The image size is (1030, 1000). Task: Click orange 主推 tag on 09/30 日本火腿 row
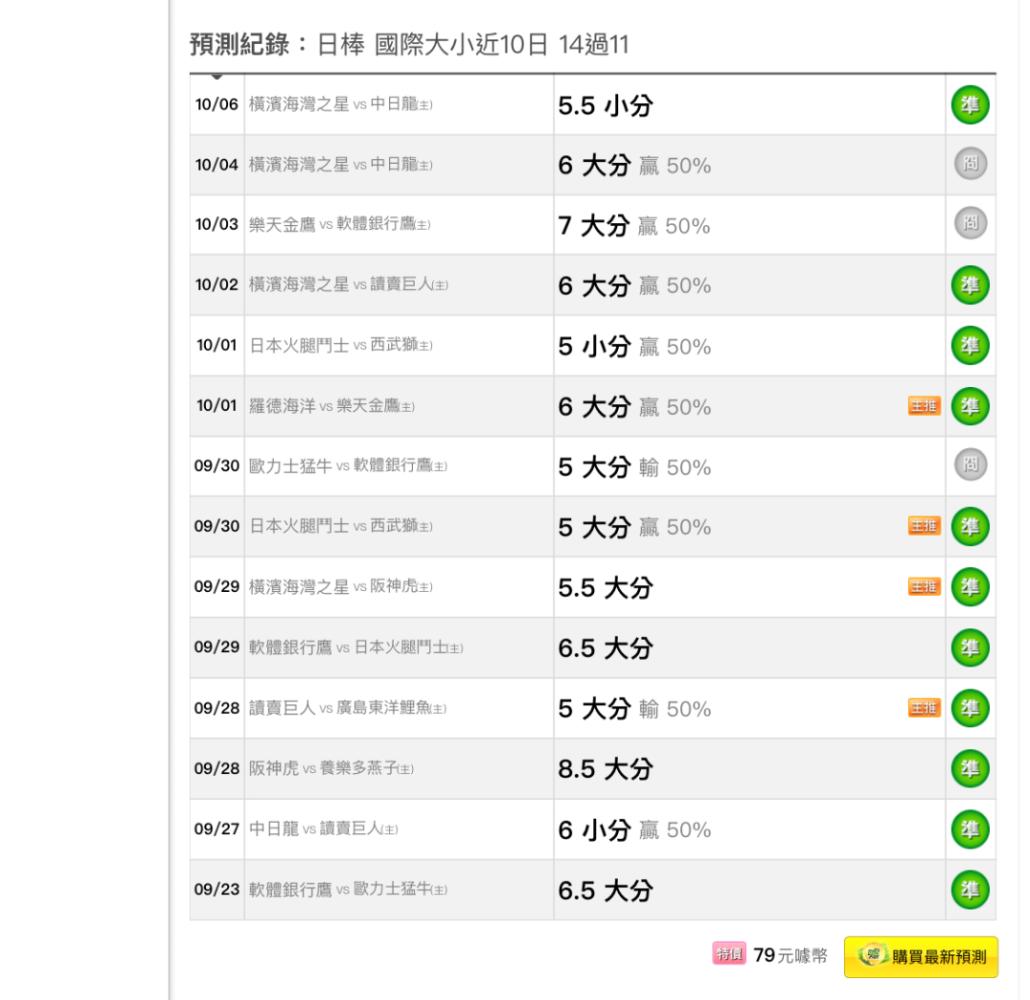click(924, 526)
